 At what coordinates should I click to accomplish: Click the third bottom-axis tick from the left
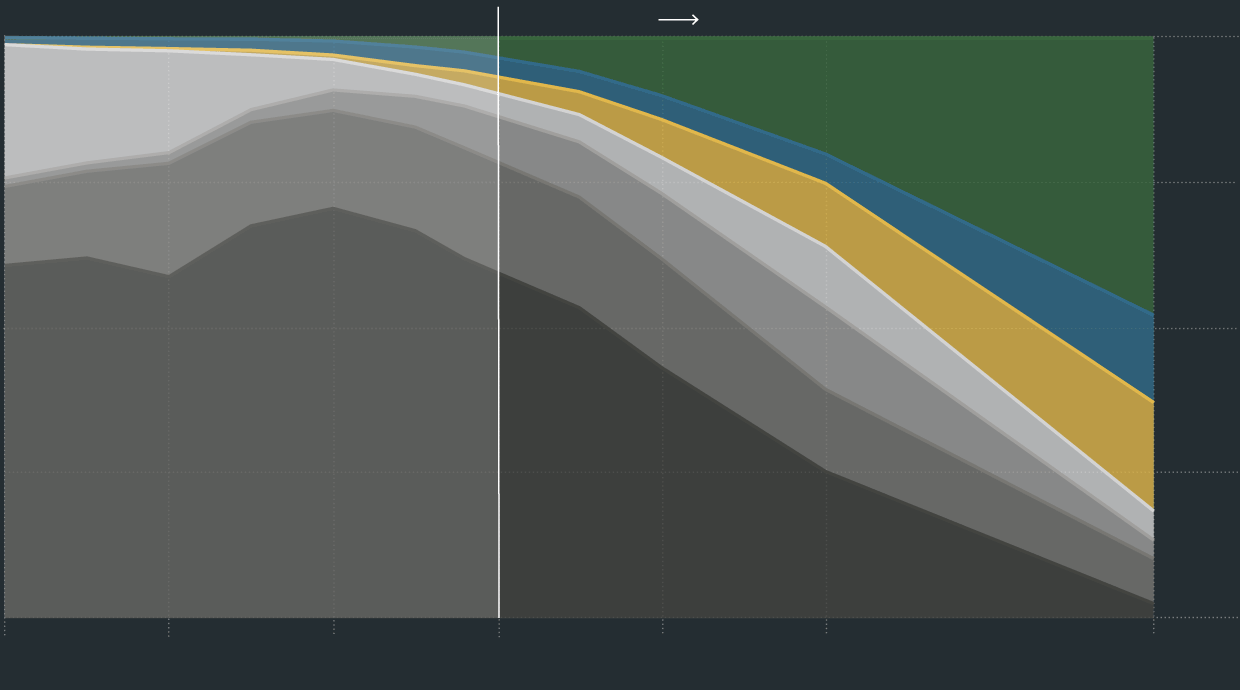334,627
